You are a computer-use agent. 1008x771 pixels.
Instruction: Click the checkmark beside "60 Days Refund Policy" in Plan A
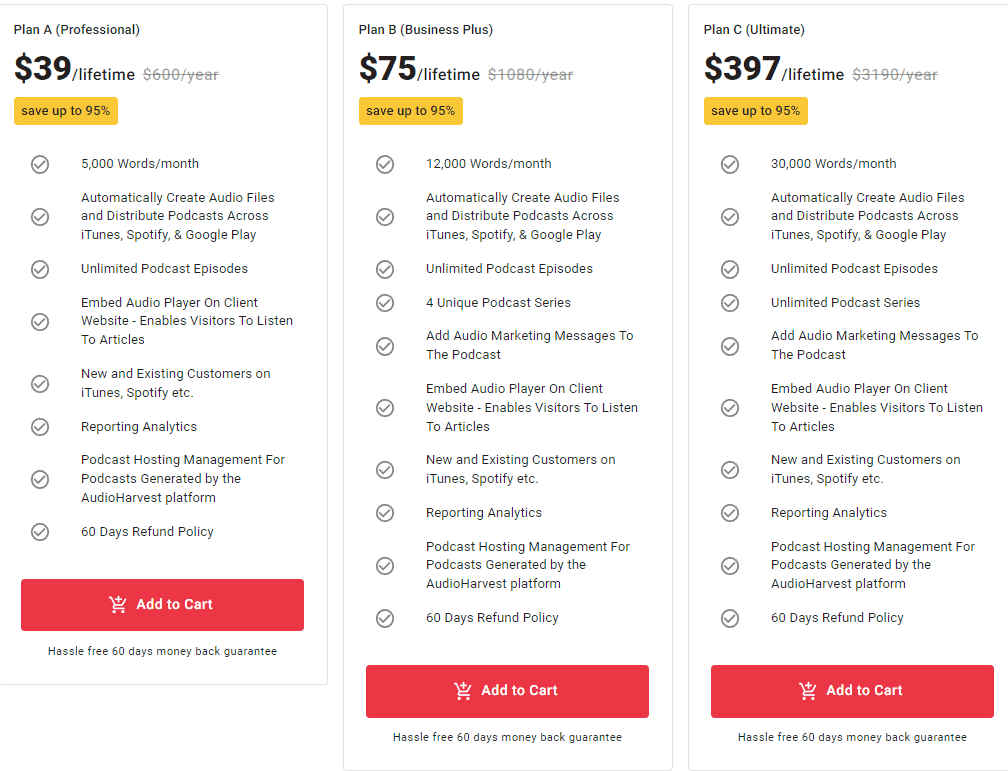click(x=40, y=532)
